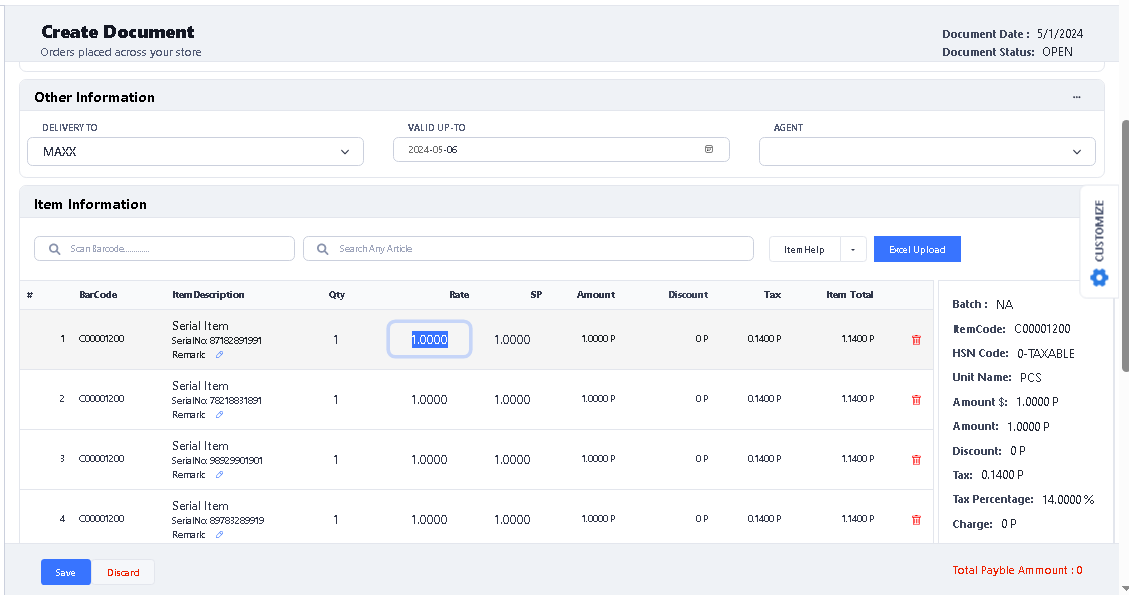Collapse Other Information via ellipsis menu
The width and height of the screenshot is (1129, 595).
[x=1076, y=97]
